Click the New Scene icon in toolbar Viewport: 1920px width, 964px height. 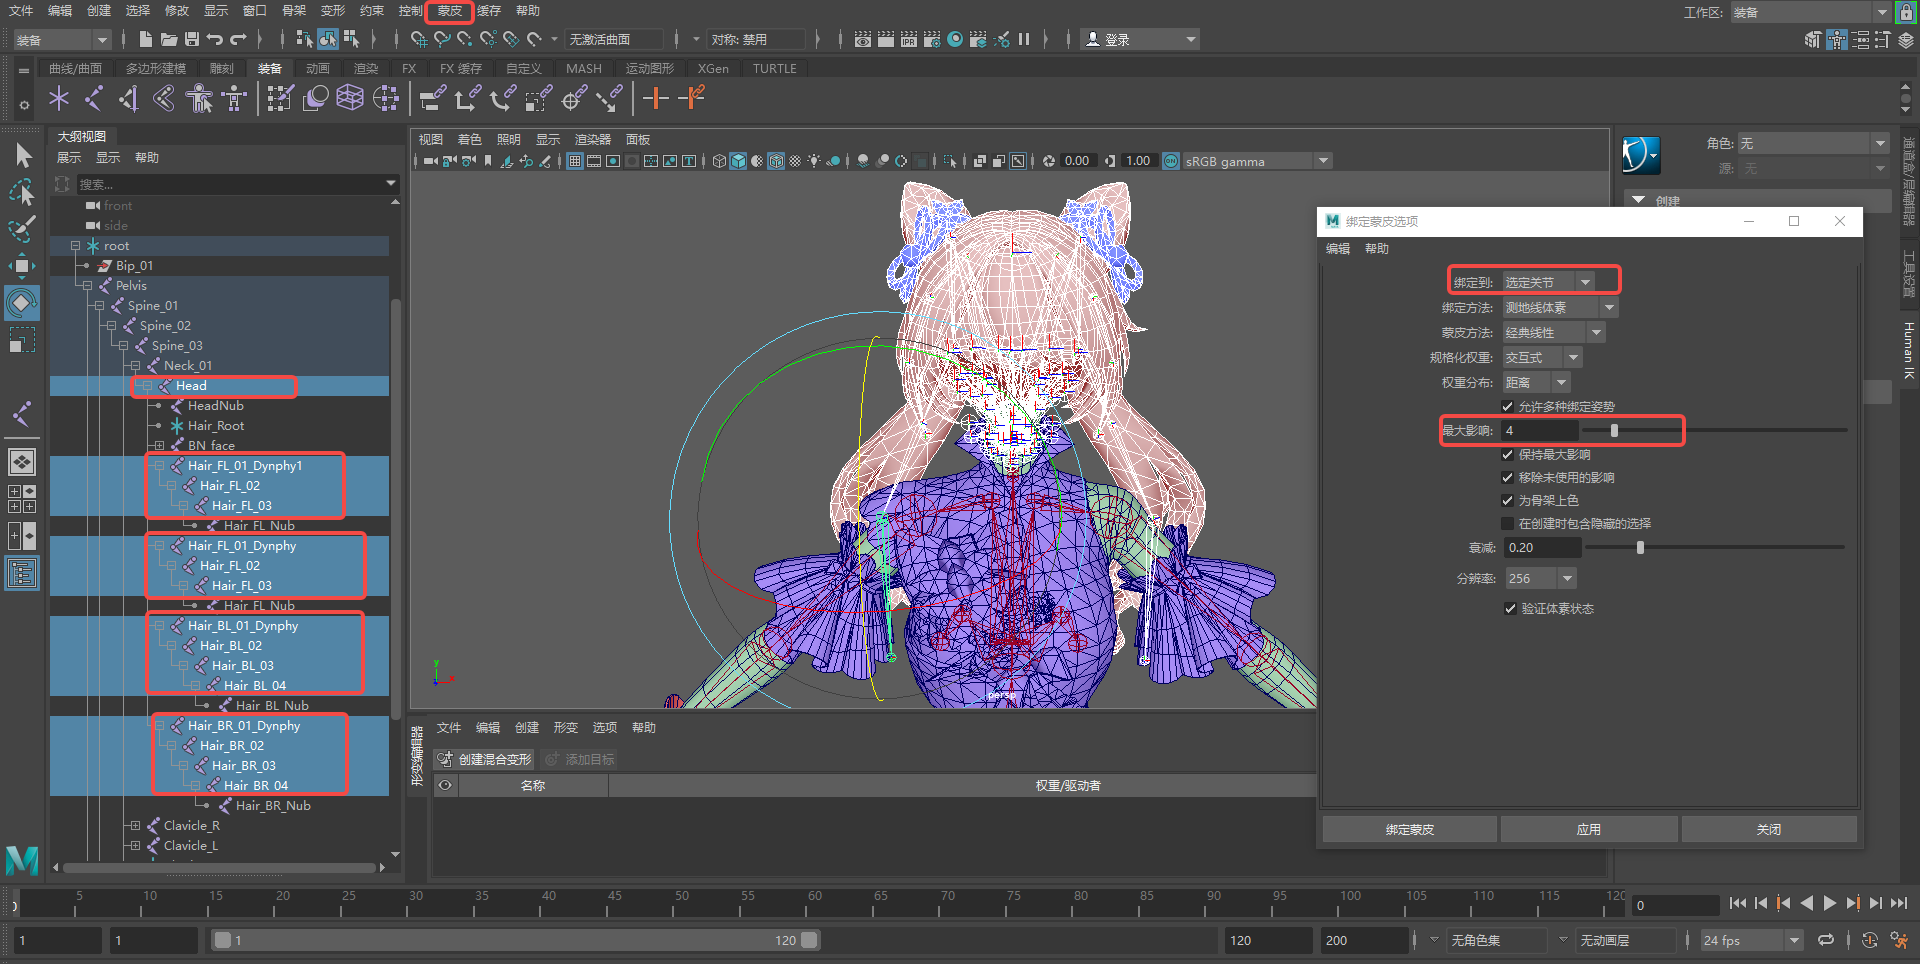tap(146, 39)
